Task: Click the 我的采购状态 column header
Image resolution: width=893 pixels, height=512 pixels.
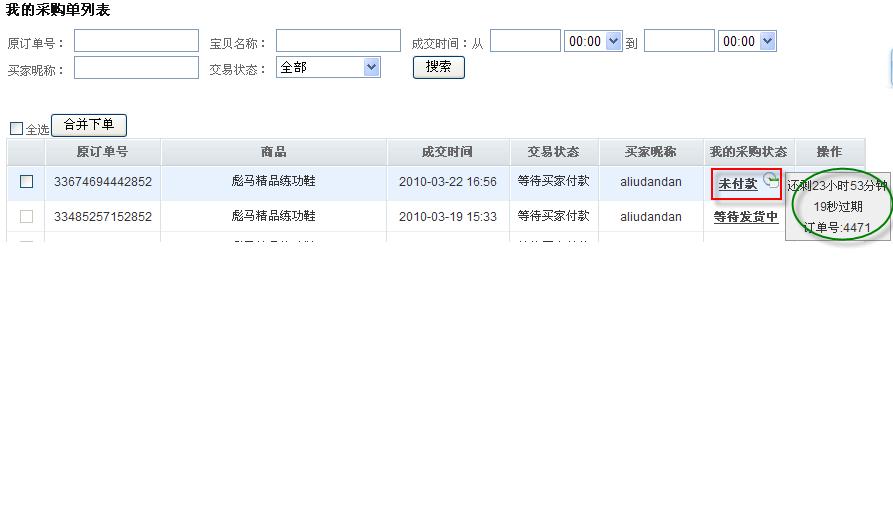Action: point(748,152)
